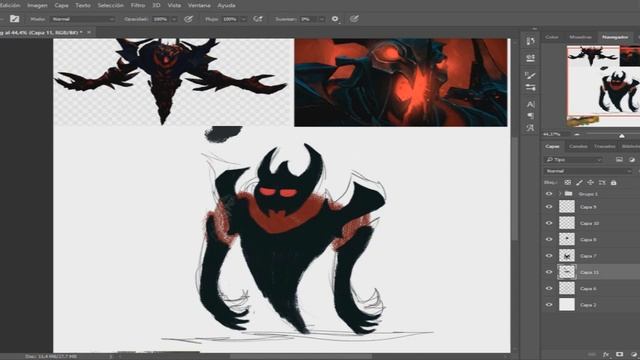Create adjustment layer icon at the panel bottom

[633, 354]
